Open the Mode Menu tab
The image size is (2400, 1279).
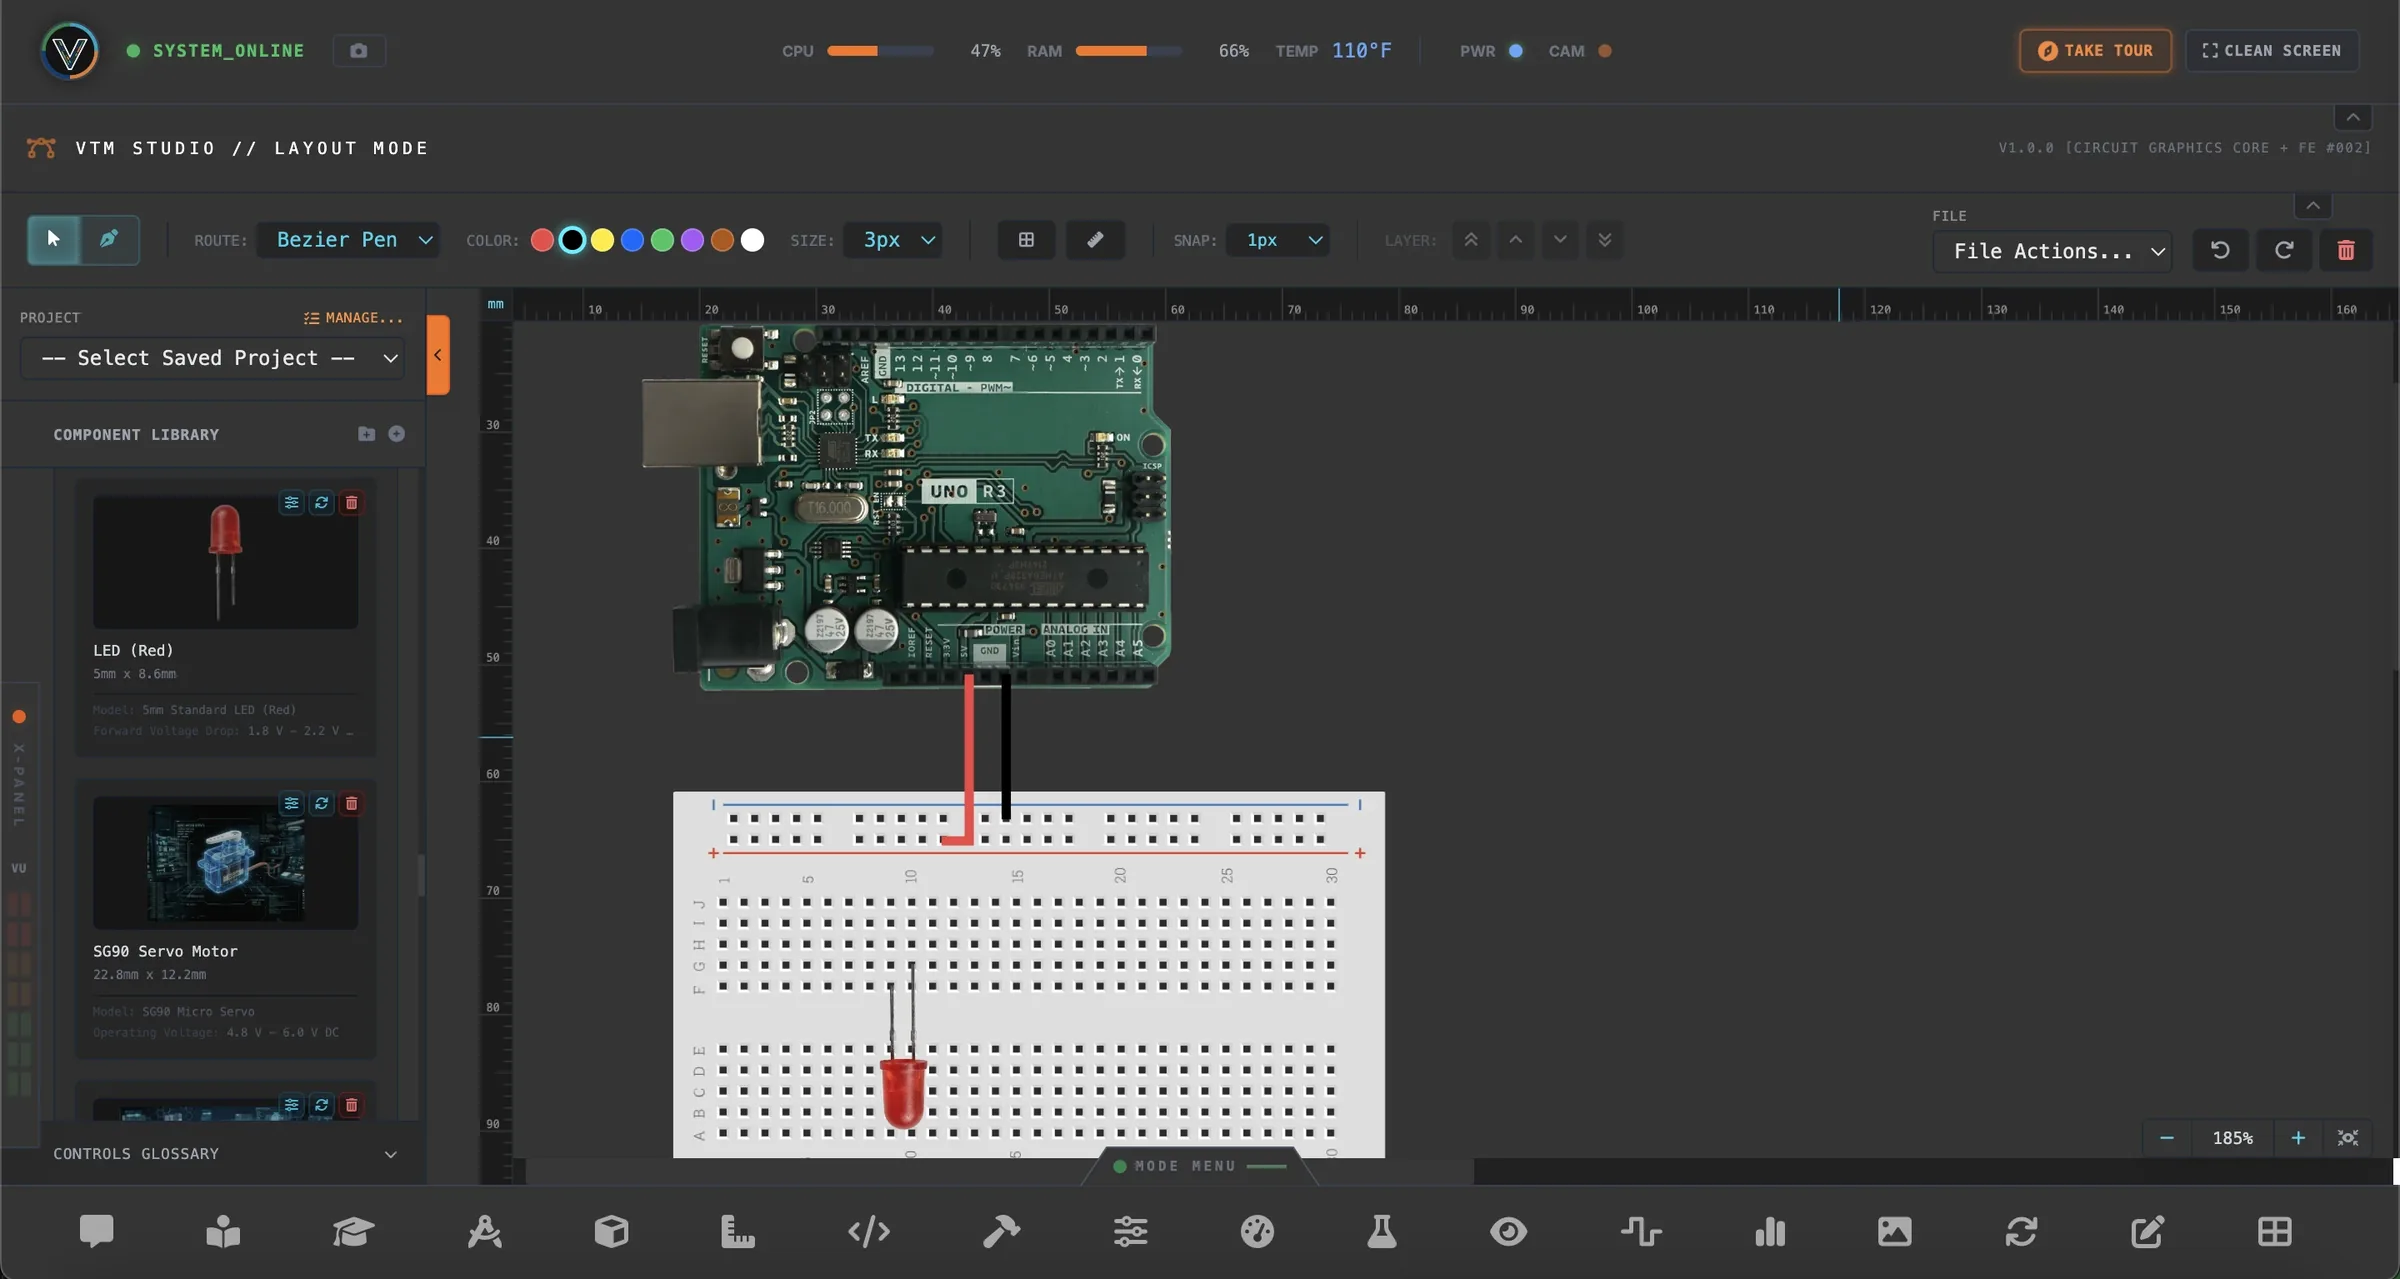click(x=1199, y=1166)
